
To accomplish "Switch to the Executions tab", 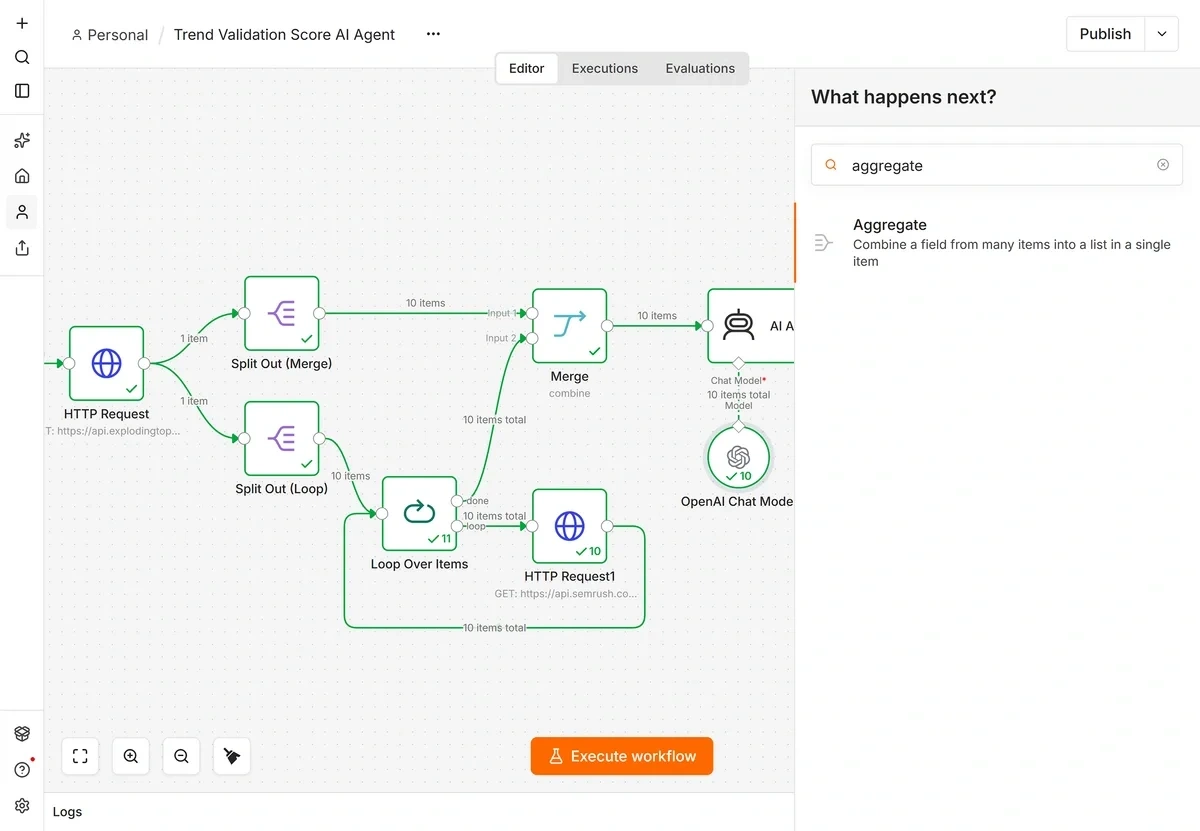I will point(604,68).
